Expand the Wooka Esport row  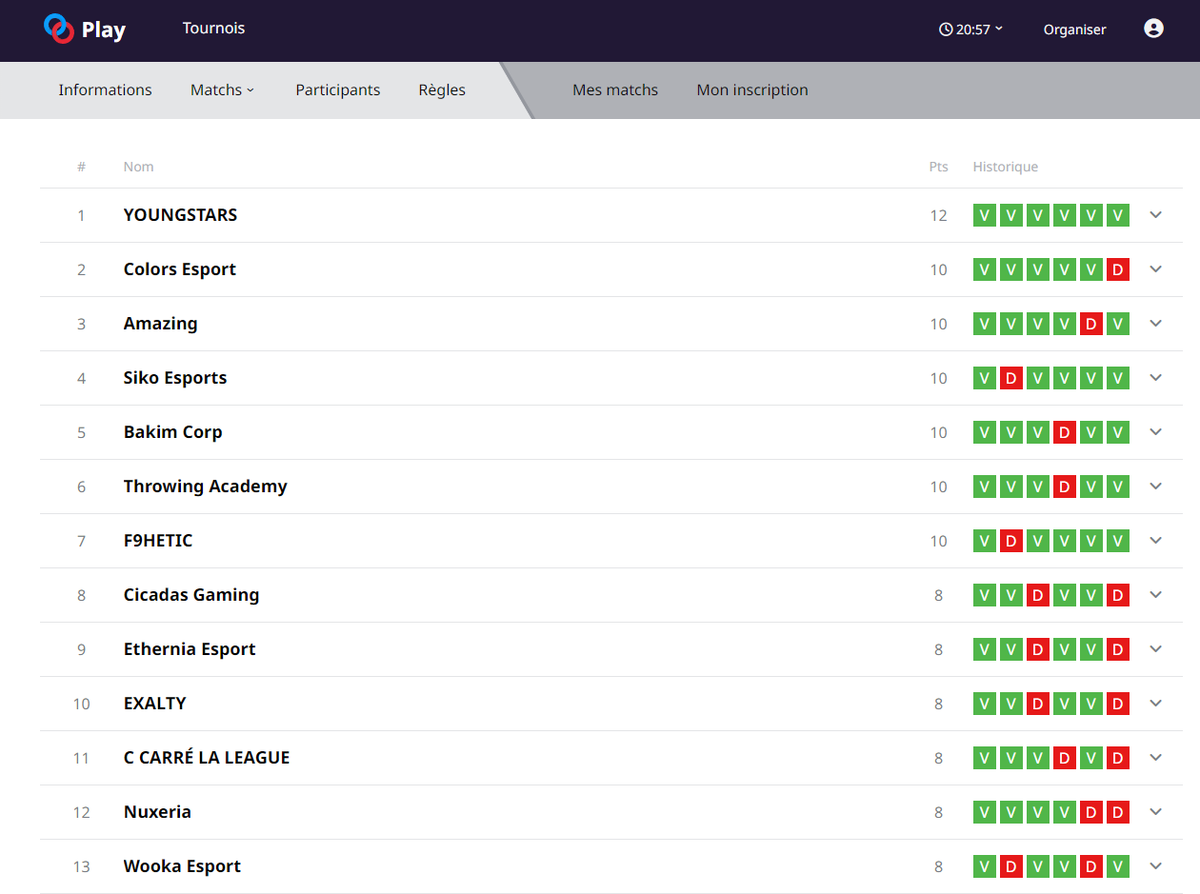coord(1156,866)
